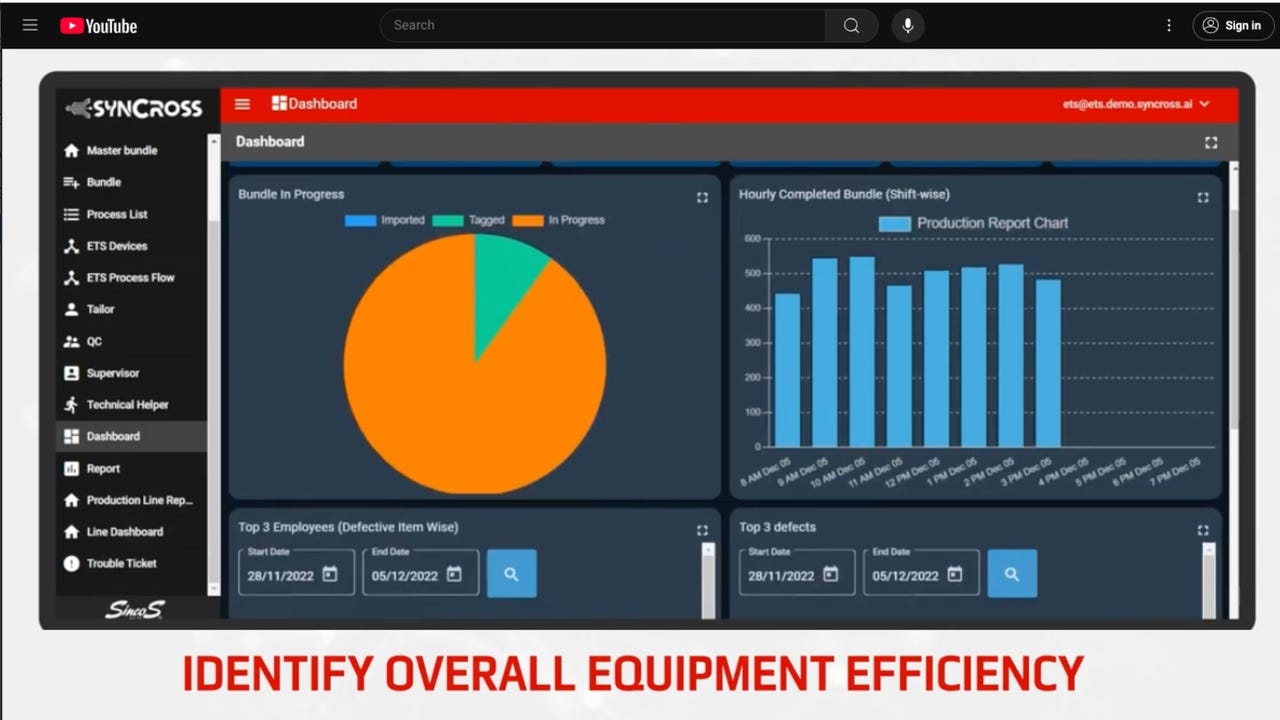Click inside the YouTube search field

(x=600, y=25)
